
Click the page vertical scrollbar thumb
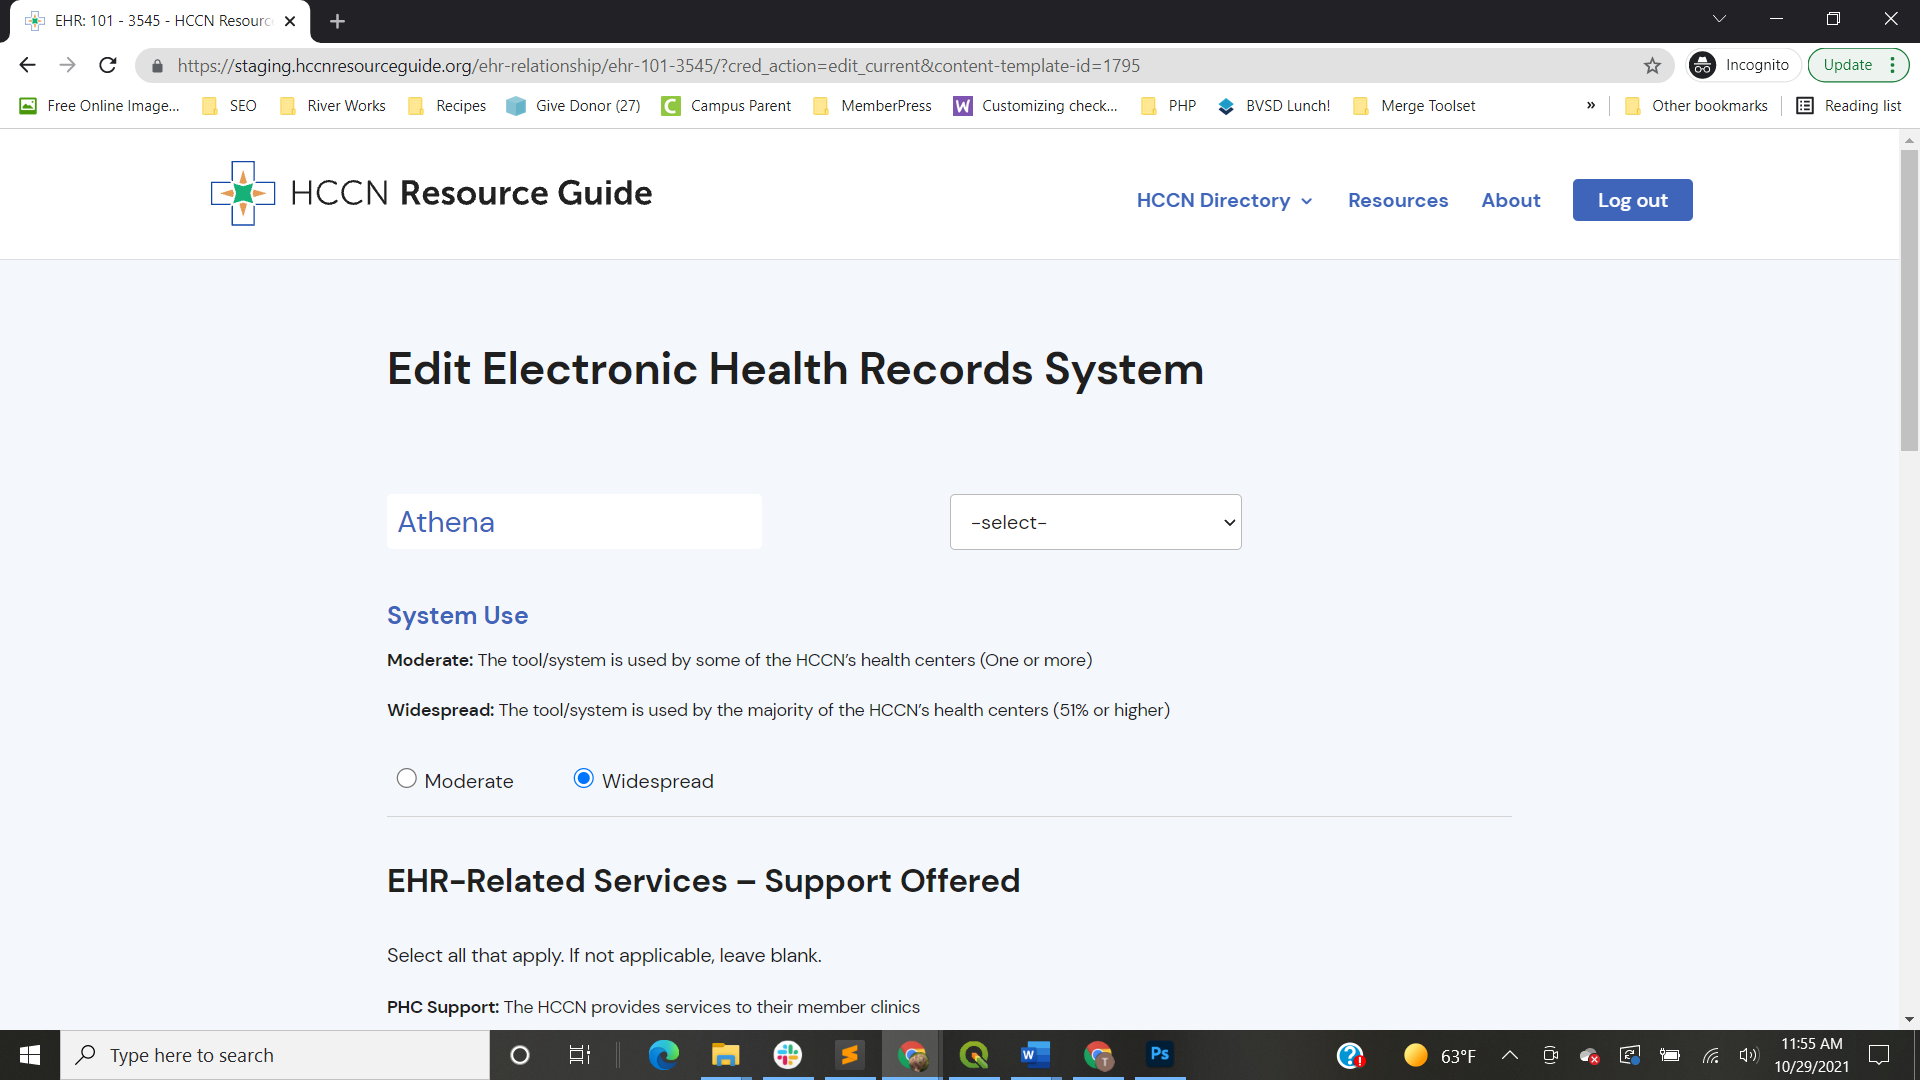click(x=1909, y=300)
